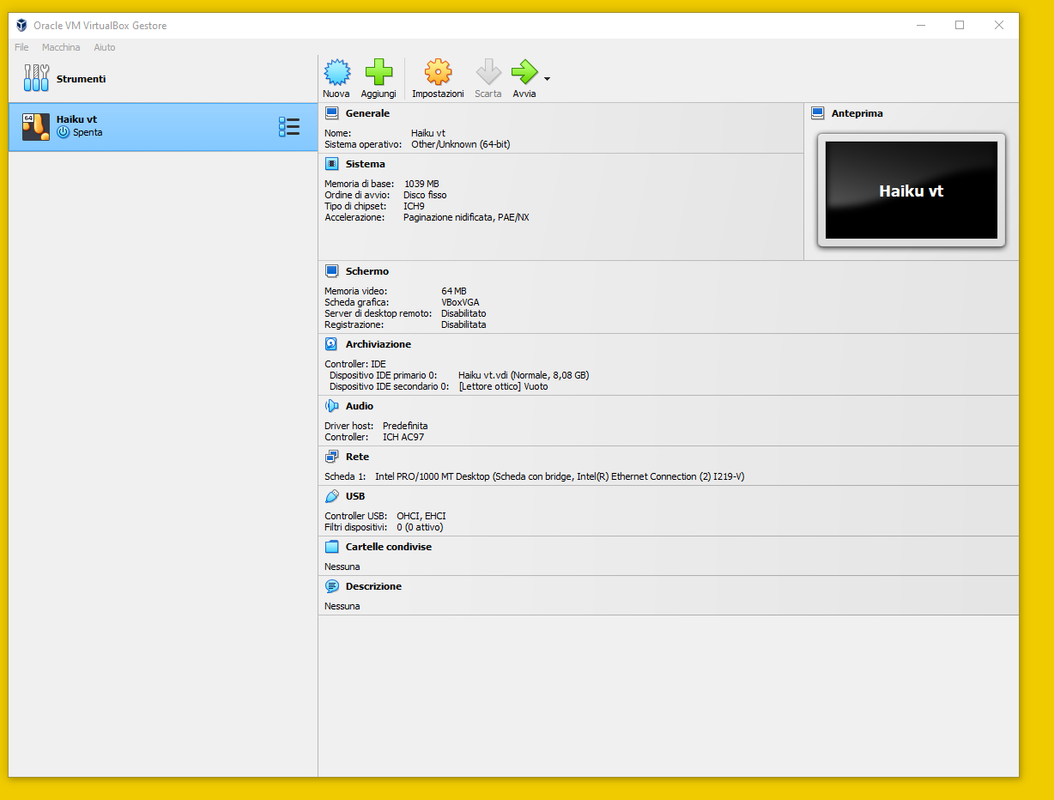Click the Generale section icon
This screenshot has height=800, width=1054.
(x=331, y=113)
